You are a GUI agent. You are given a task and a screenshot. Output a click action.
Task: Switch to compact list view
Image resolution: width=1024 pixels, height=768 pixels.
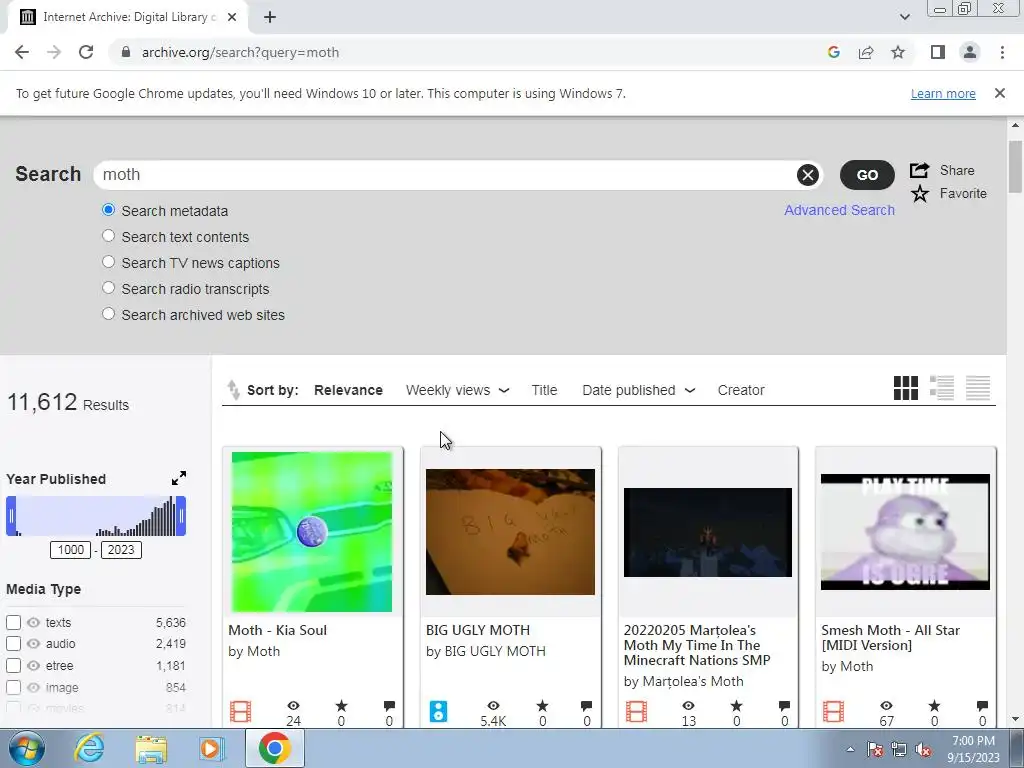pos(978,388)
